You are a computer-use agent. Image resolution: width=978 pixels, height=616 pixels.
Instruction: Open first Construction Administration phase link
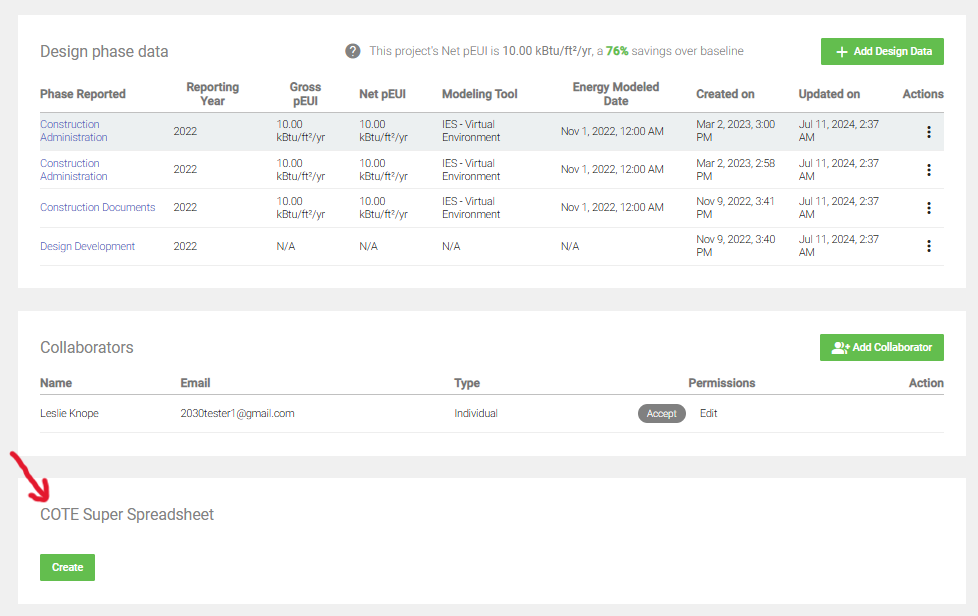[73, 131]
